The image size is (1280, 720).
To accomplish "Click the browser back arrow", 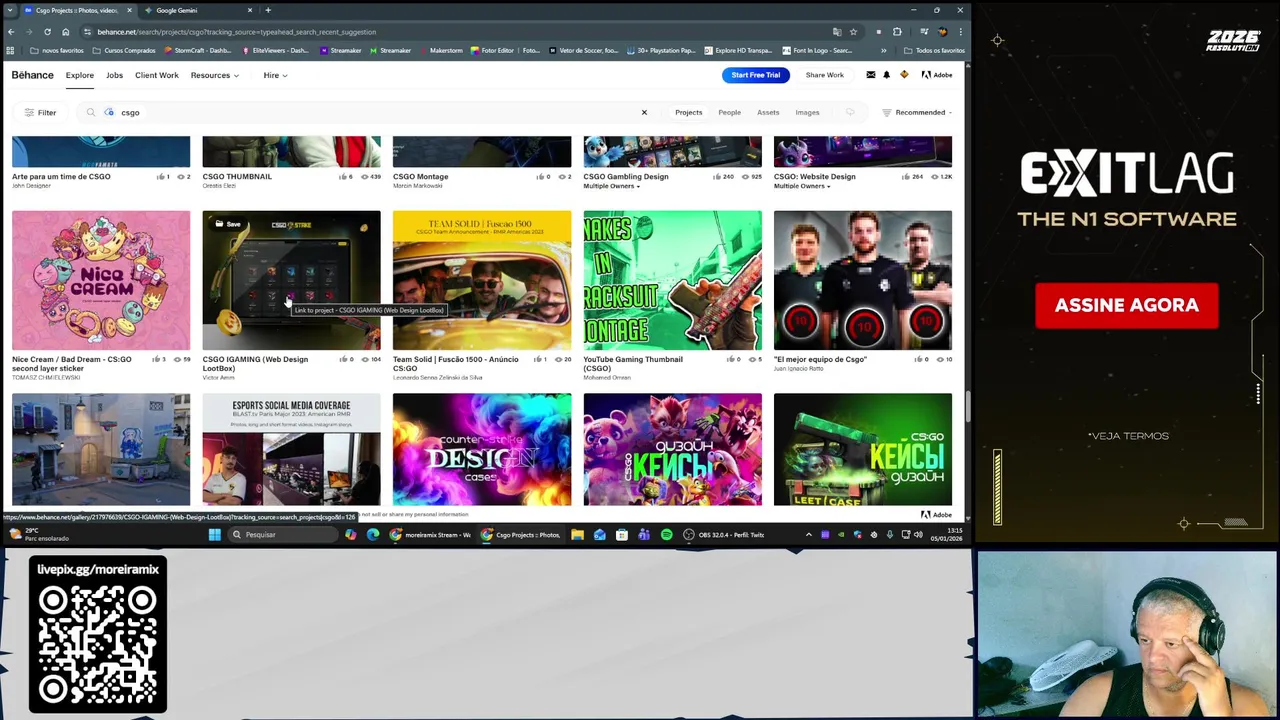I will click(11, 32).
